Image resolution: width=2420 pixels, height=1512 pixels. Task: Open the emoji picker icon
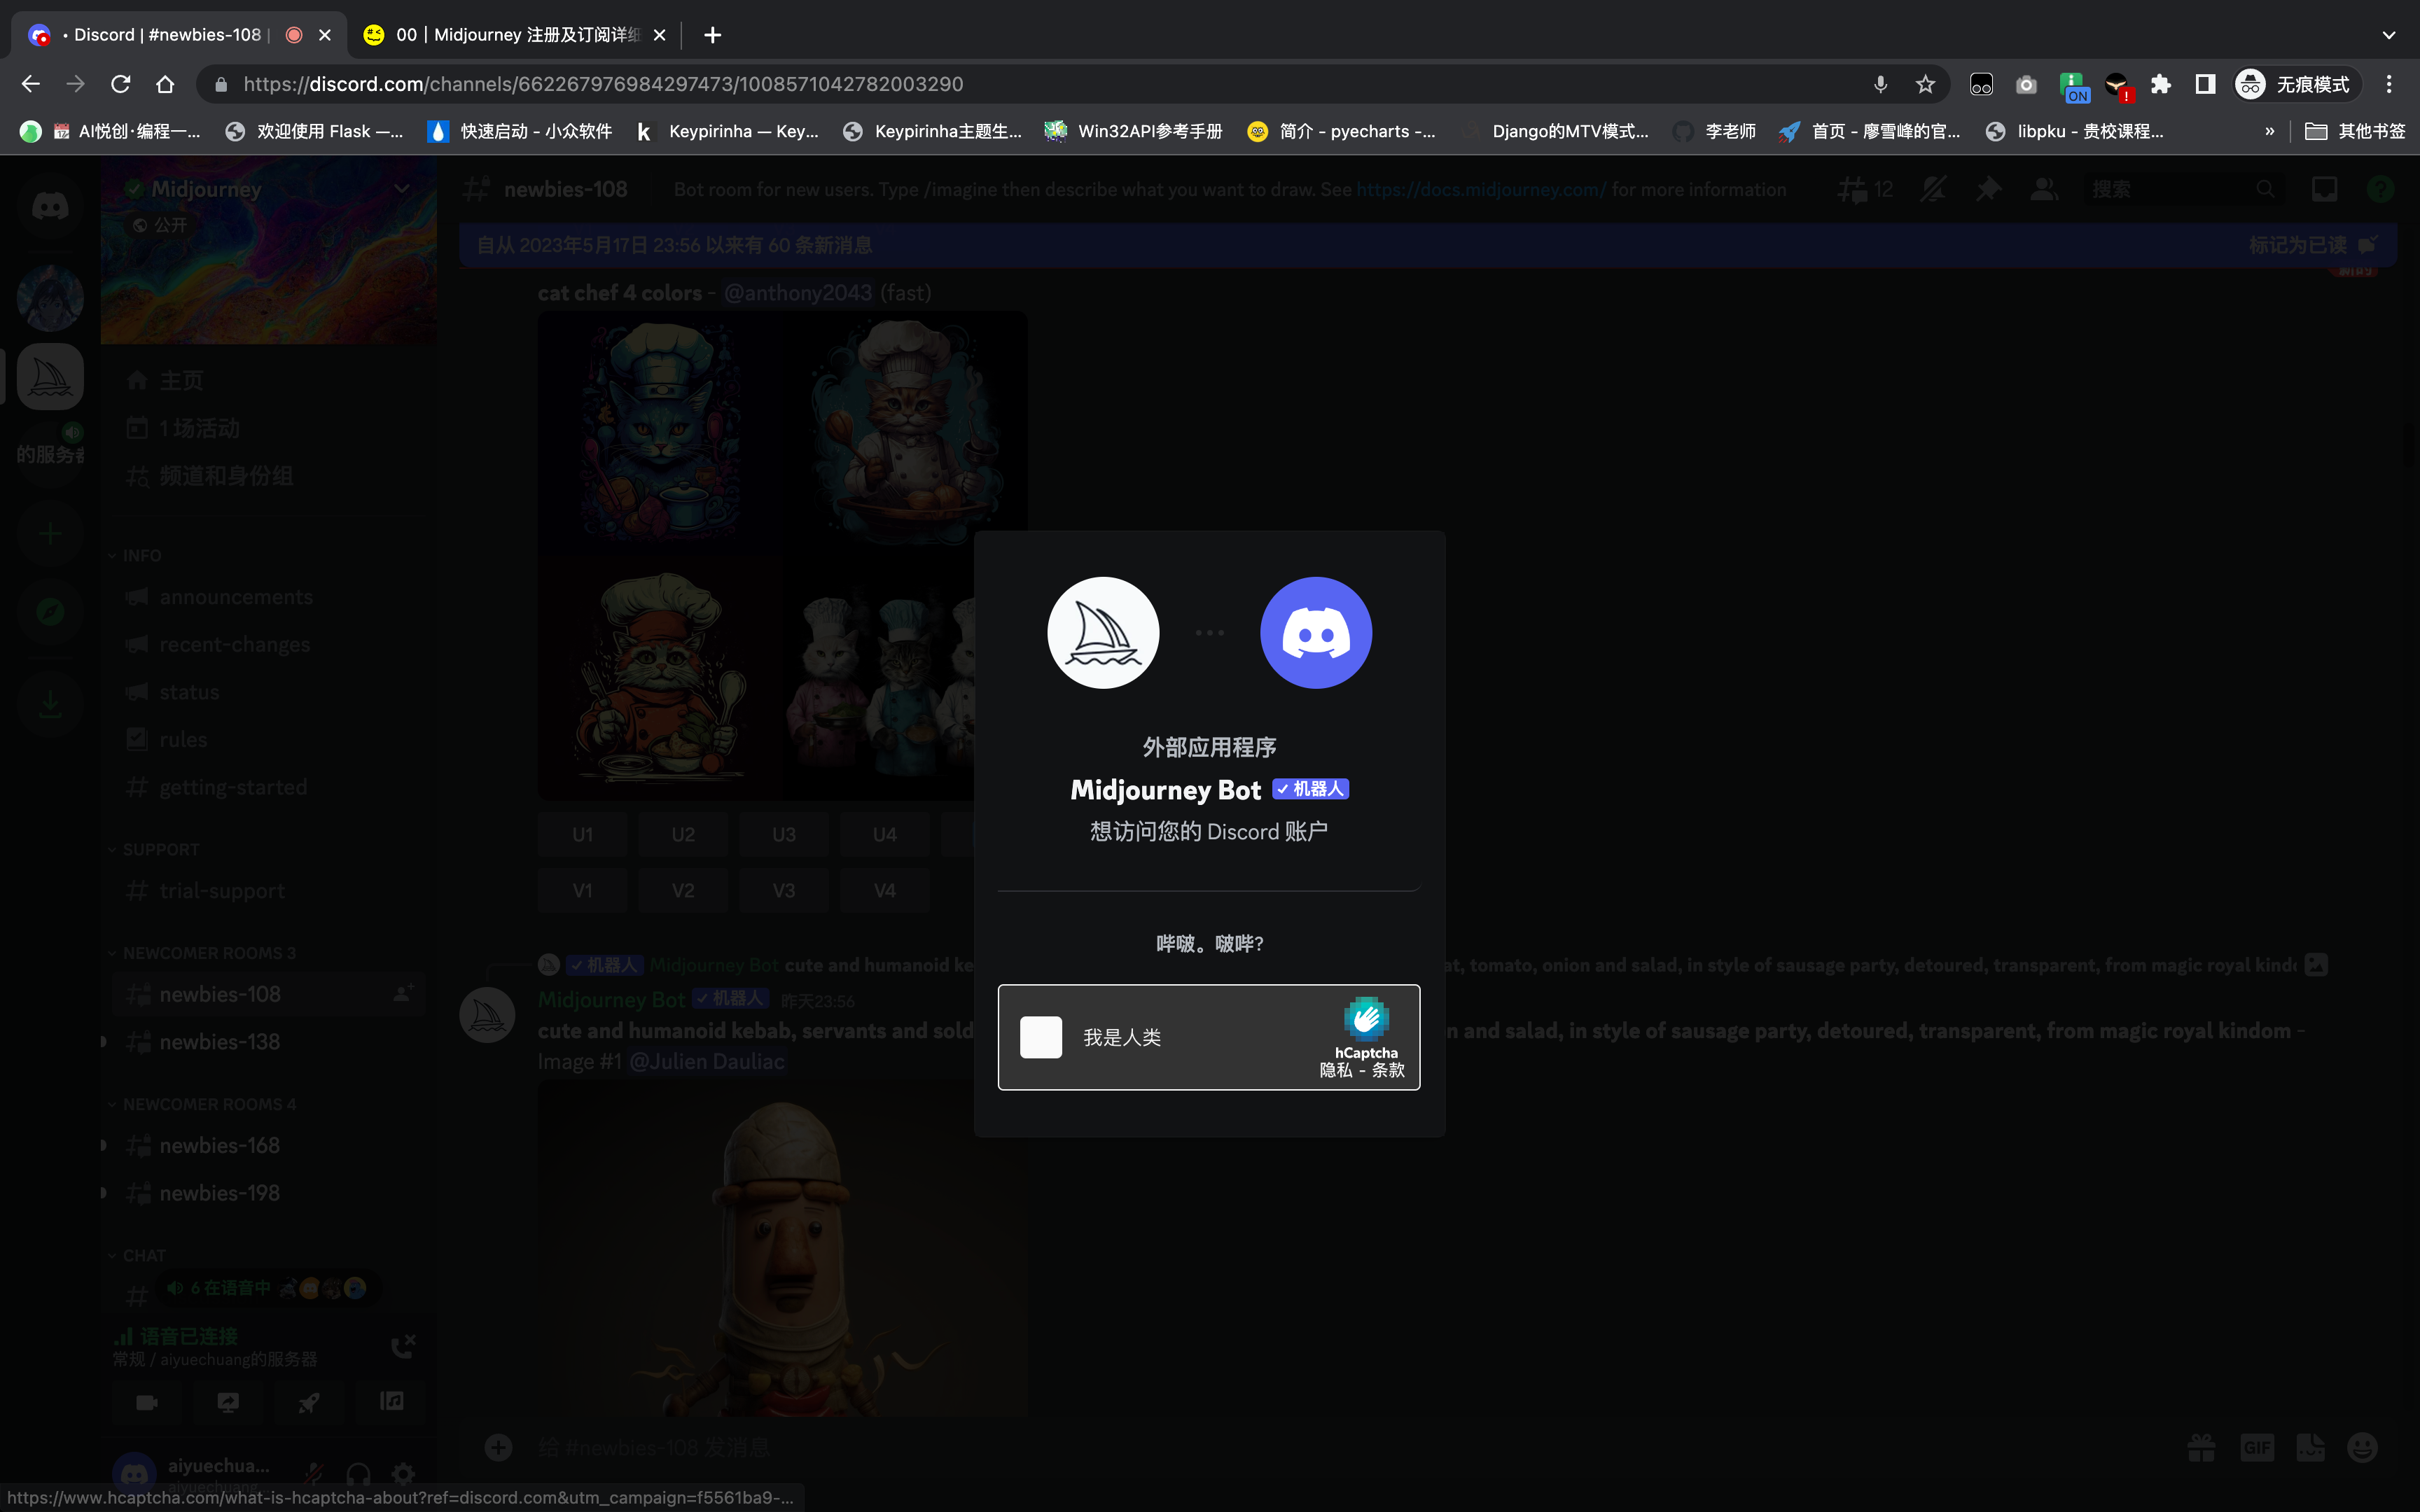tap(2363, 1447)
